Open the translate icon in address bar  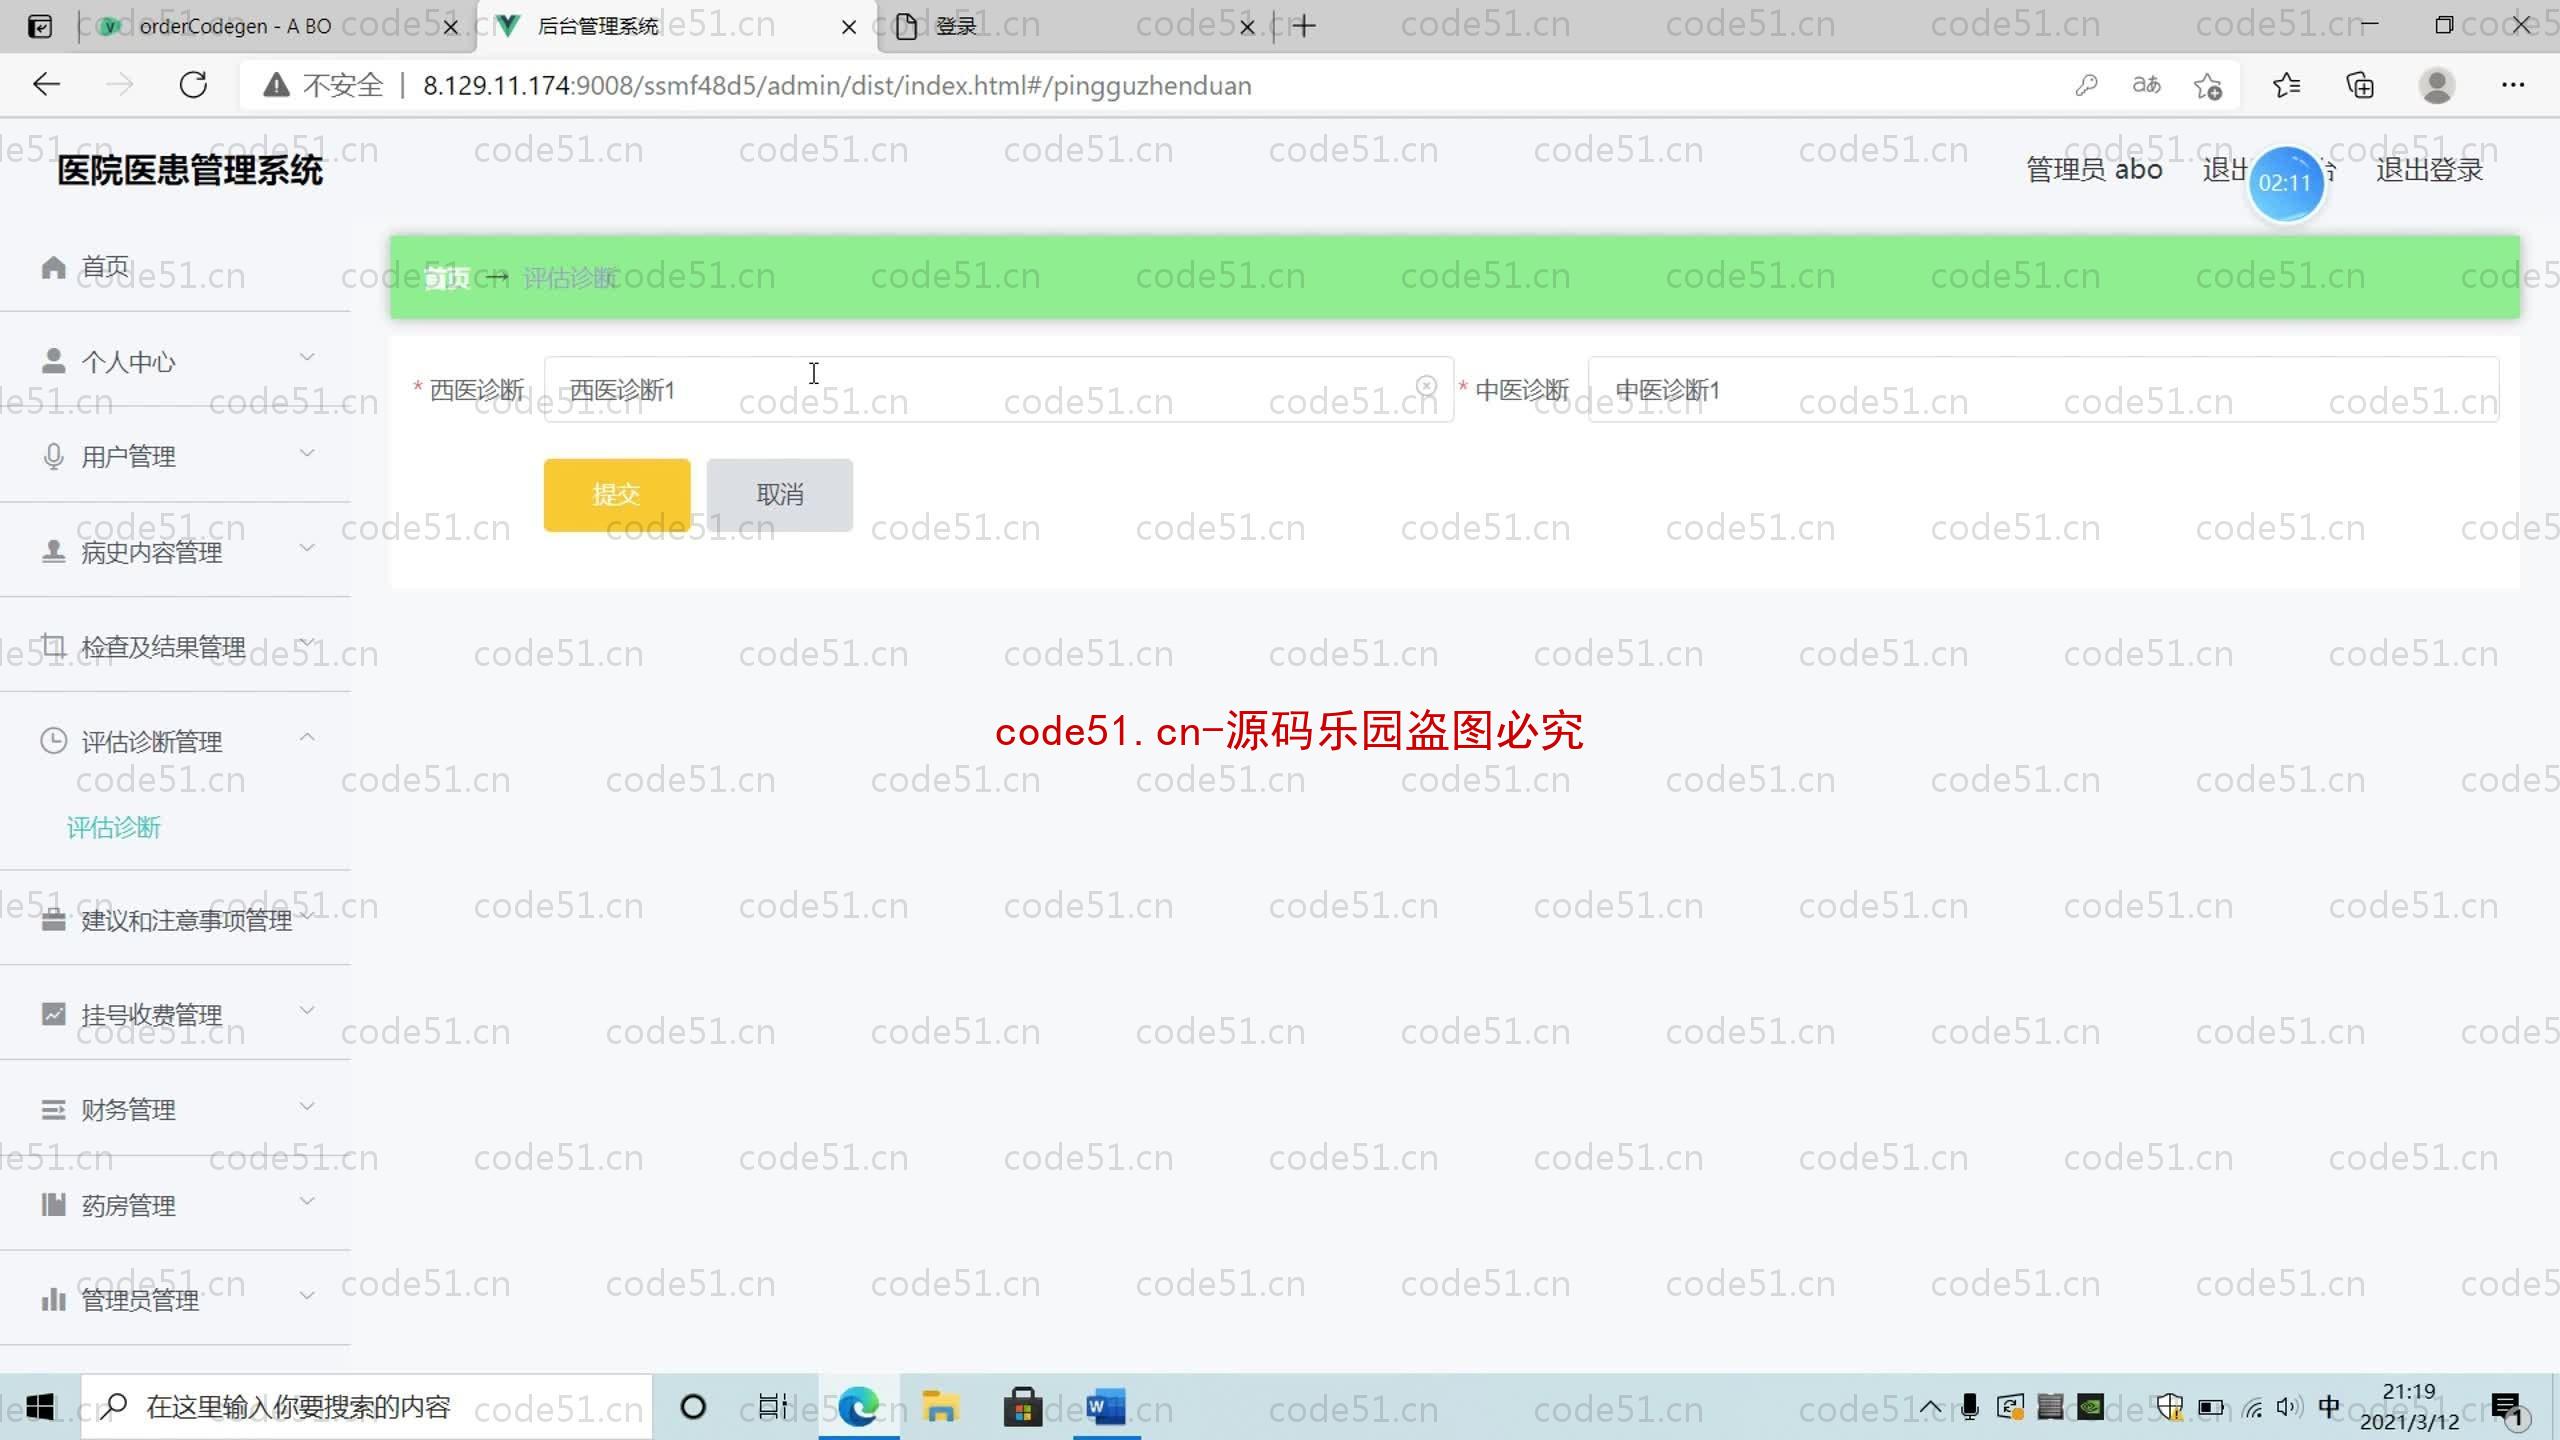2147,85
